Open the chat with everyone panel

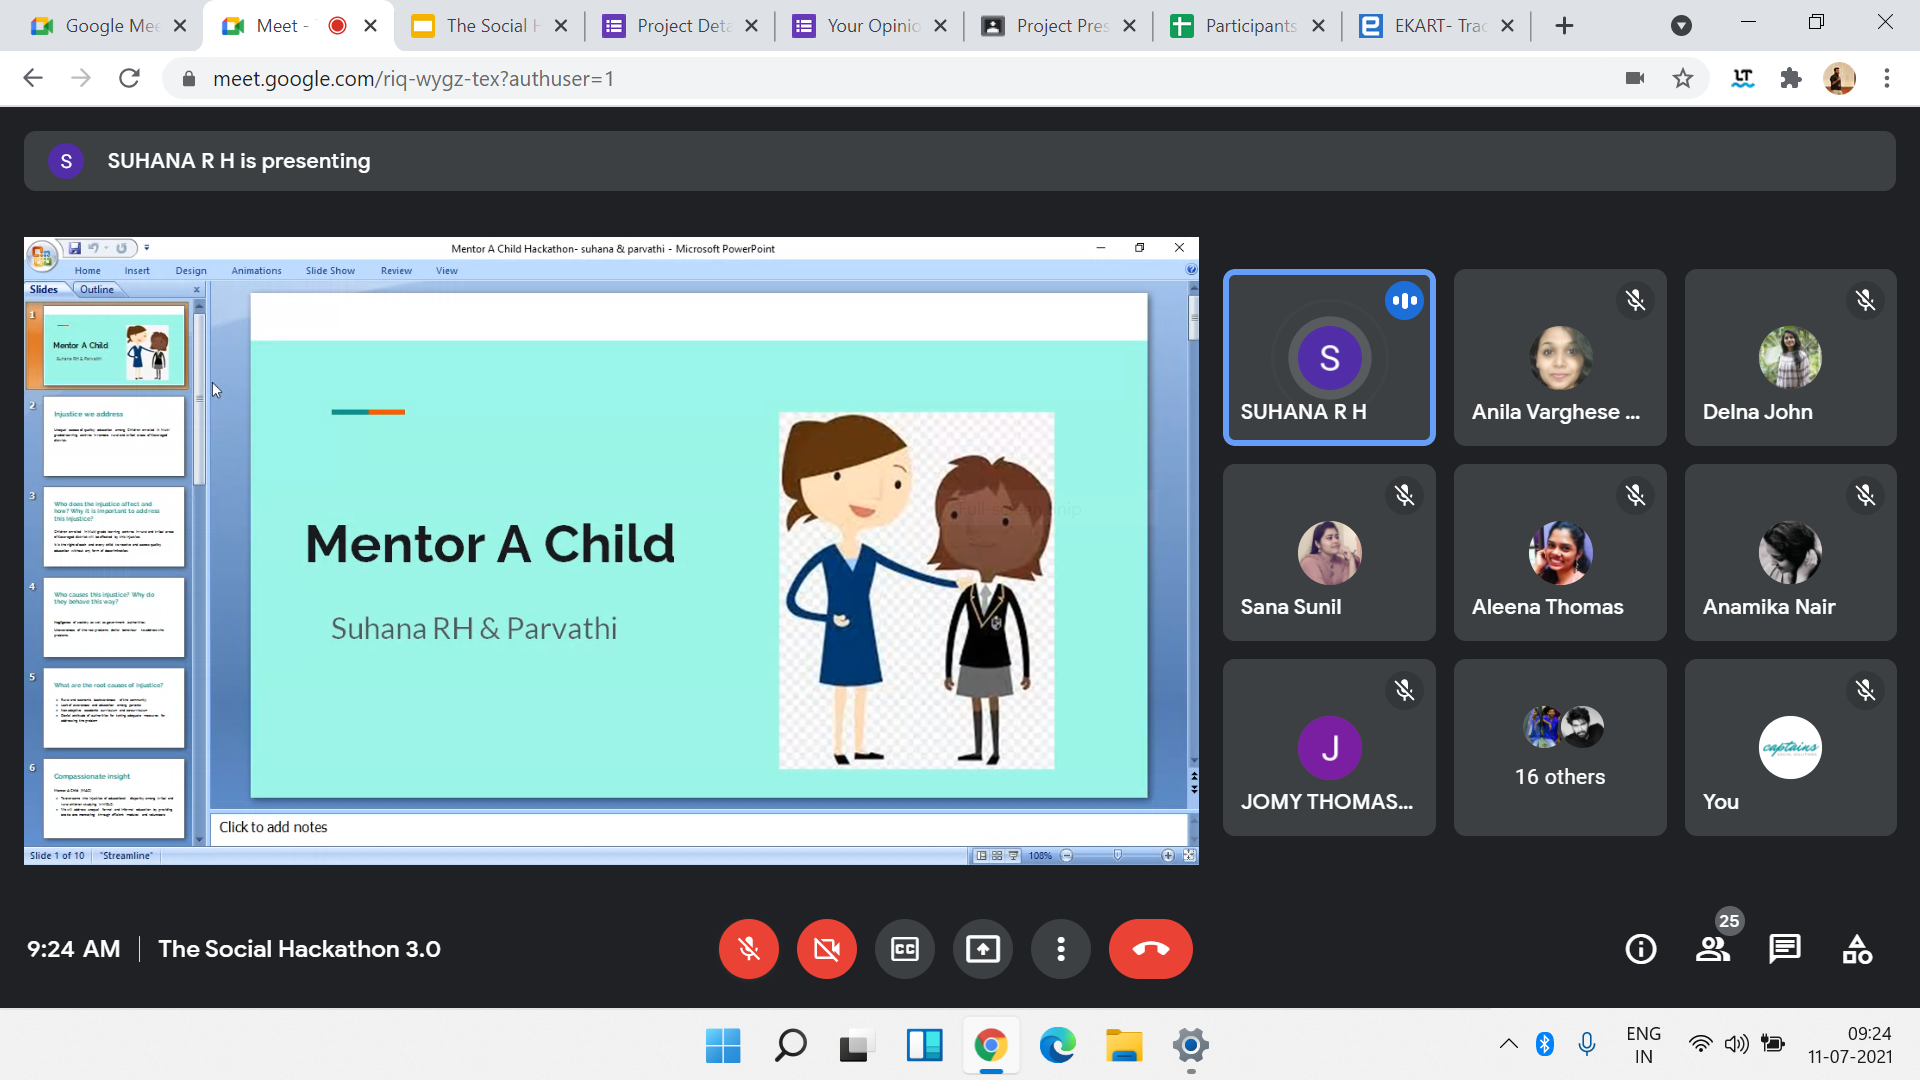coord(1784,949)
